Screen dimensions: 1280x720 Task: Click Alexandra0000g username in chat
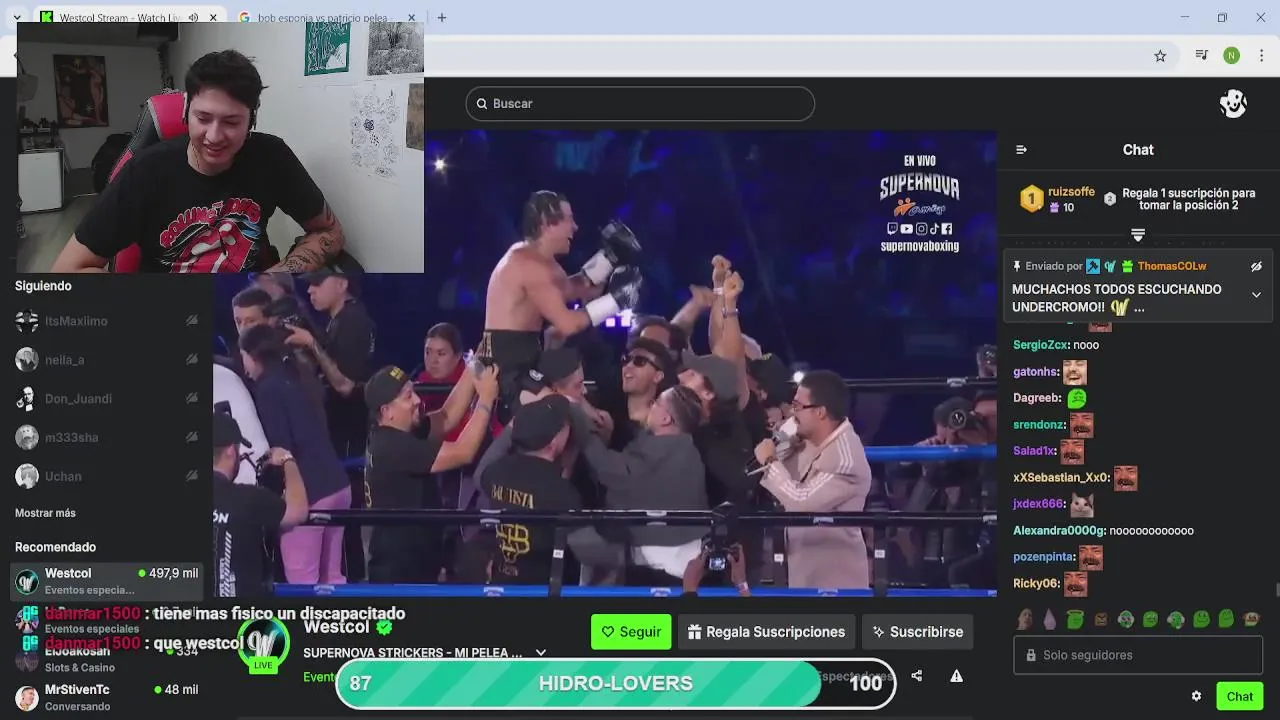(1059, 531)
